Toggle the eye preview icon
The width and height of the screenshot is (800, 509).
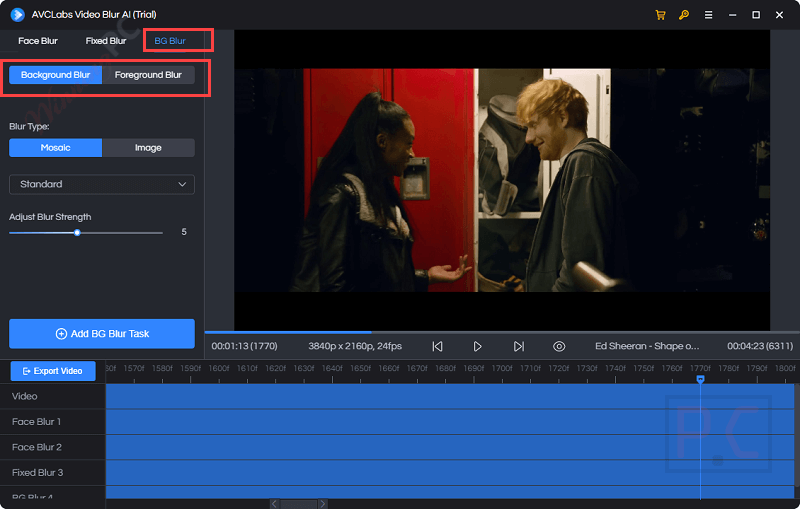point(559,346)
